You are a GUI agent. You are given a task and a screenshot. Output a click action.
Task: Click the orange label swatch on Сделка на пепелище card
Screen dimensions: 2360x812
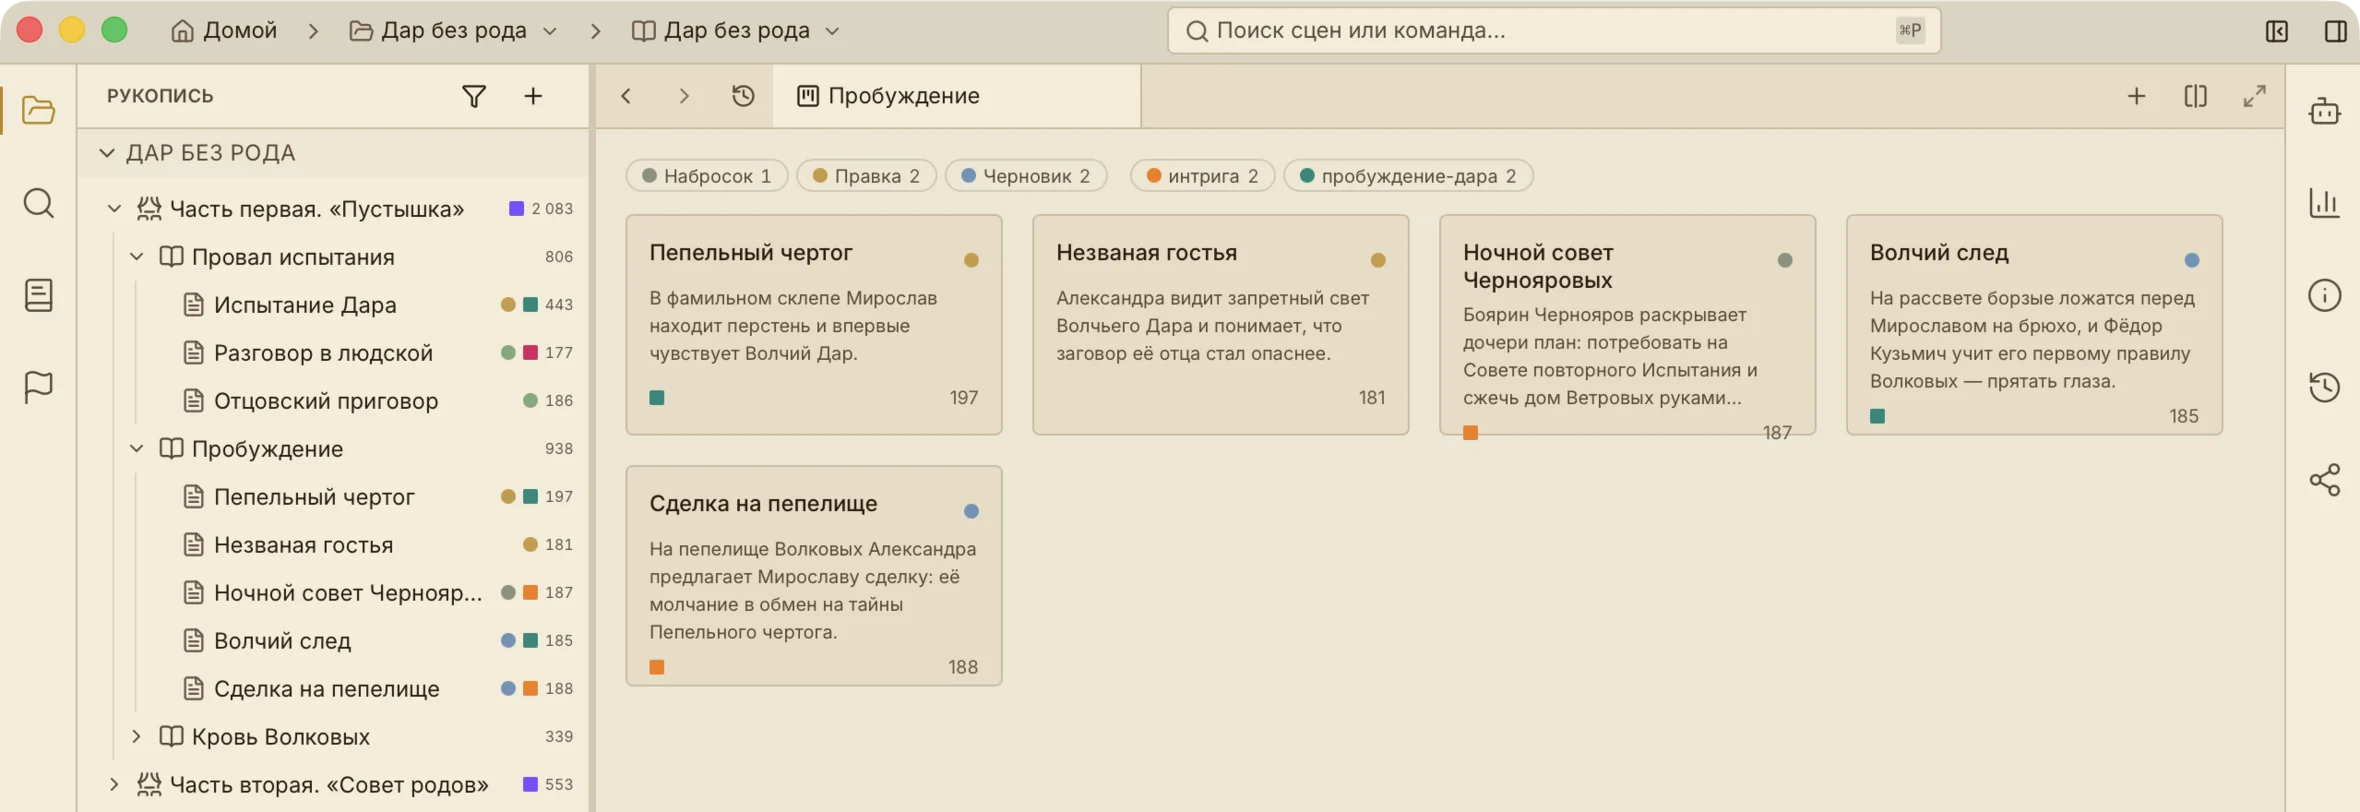657,667
